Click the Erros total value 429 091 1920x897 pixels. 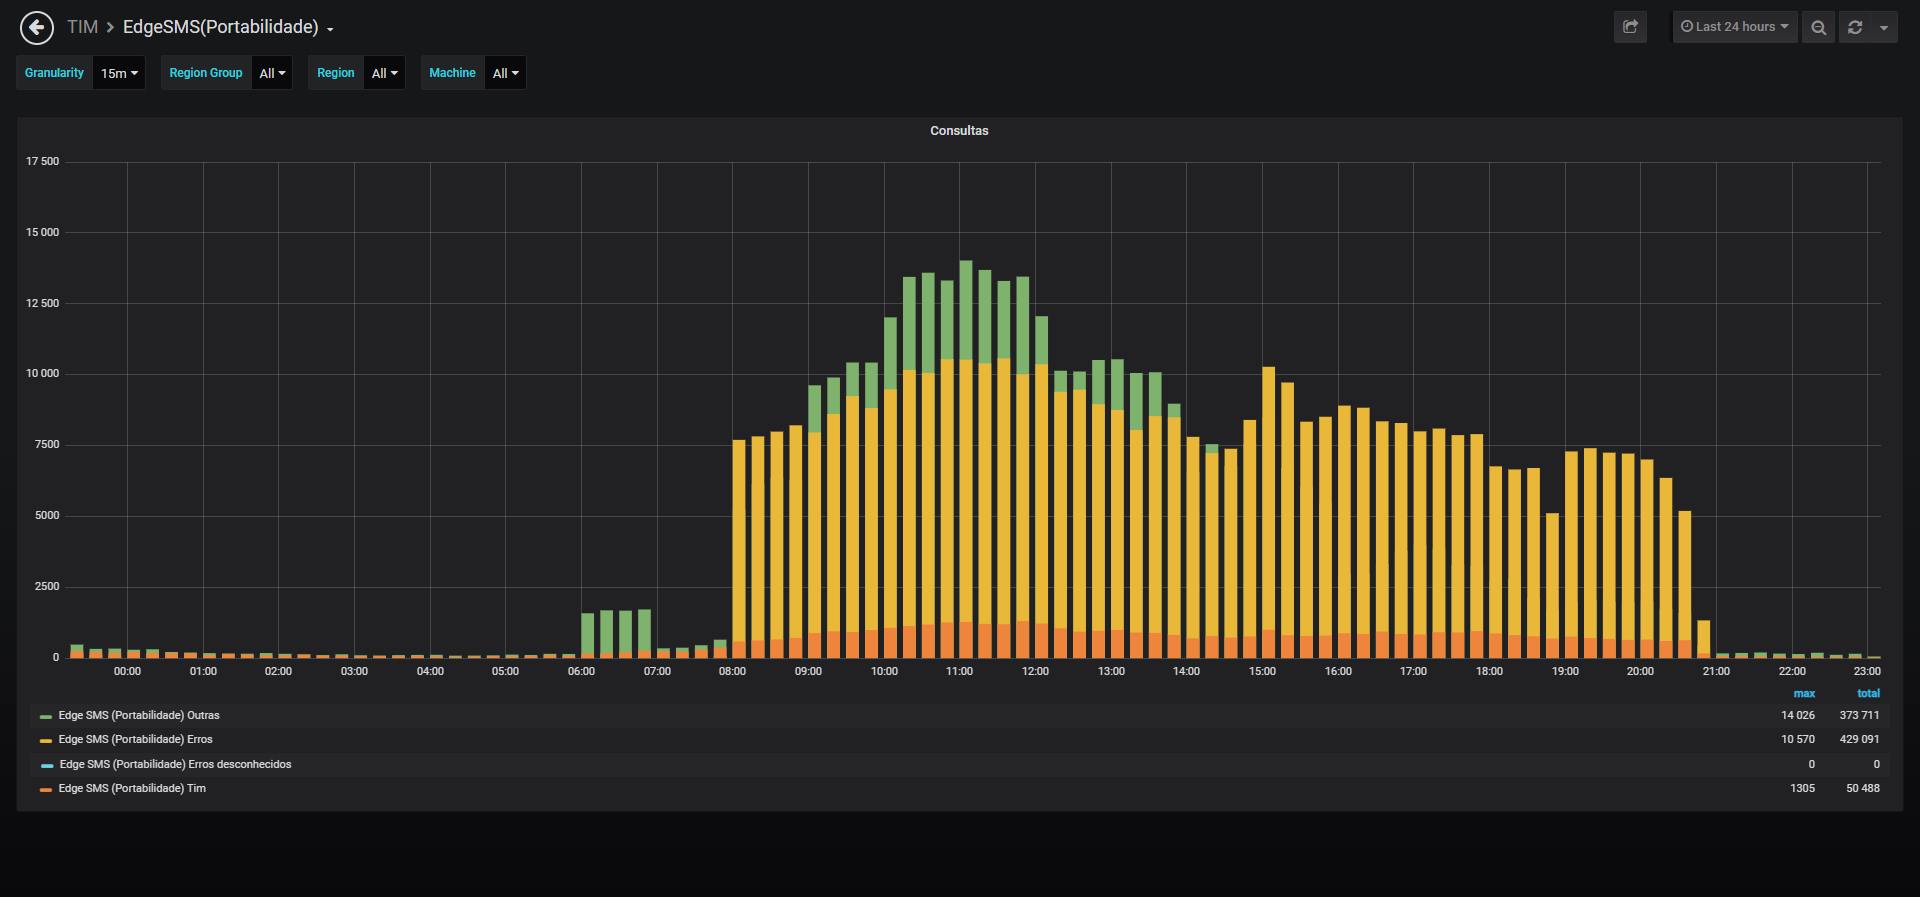1860,740
